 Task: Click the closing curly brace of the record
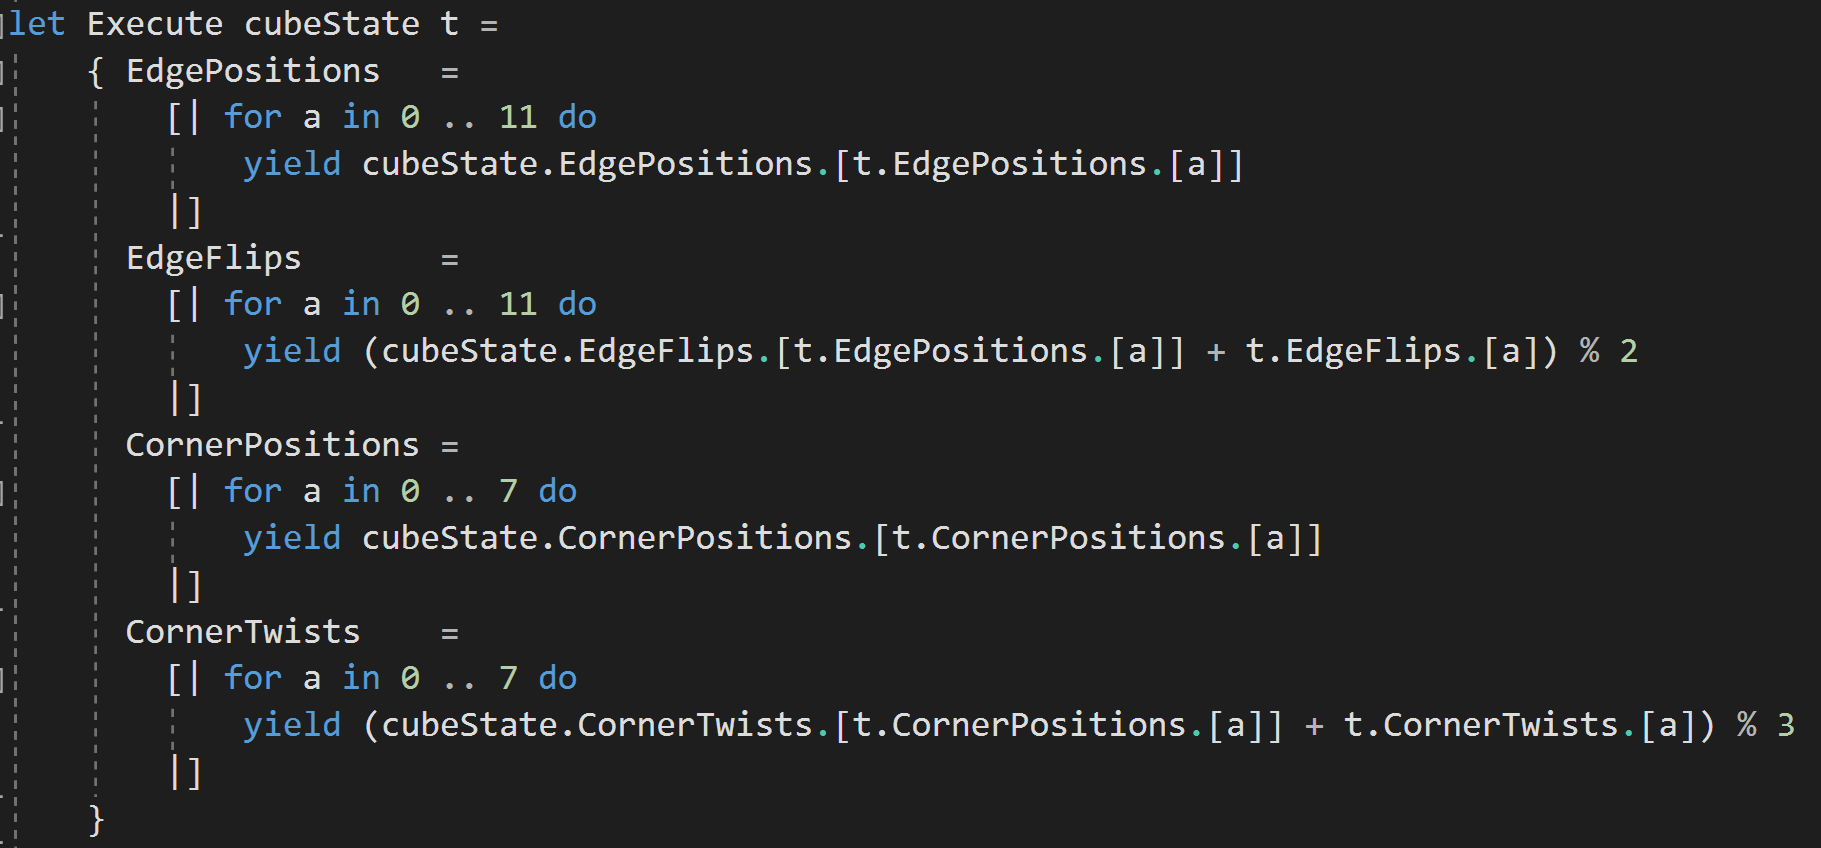click(96, 819)
